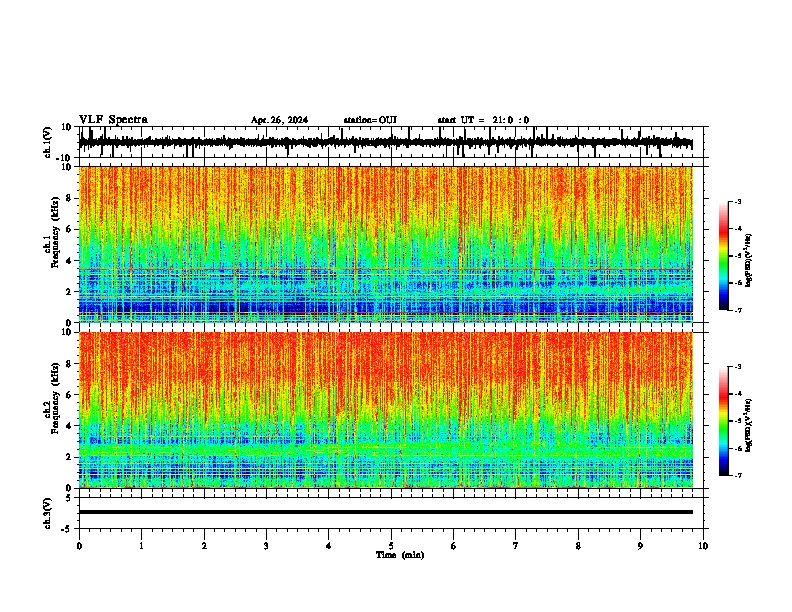The height and width of the screenshot is (612, 792).
Task: Click the "-3" label on ch.1 color bar
Action: (x=737, y=201)
